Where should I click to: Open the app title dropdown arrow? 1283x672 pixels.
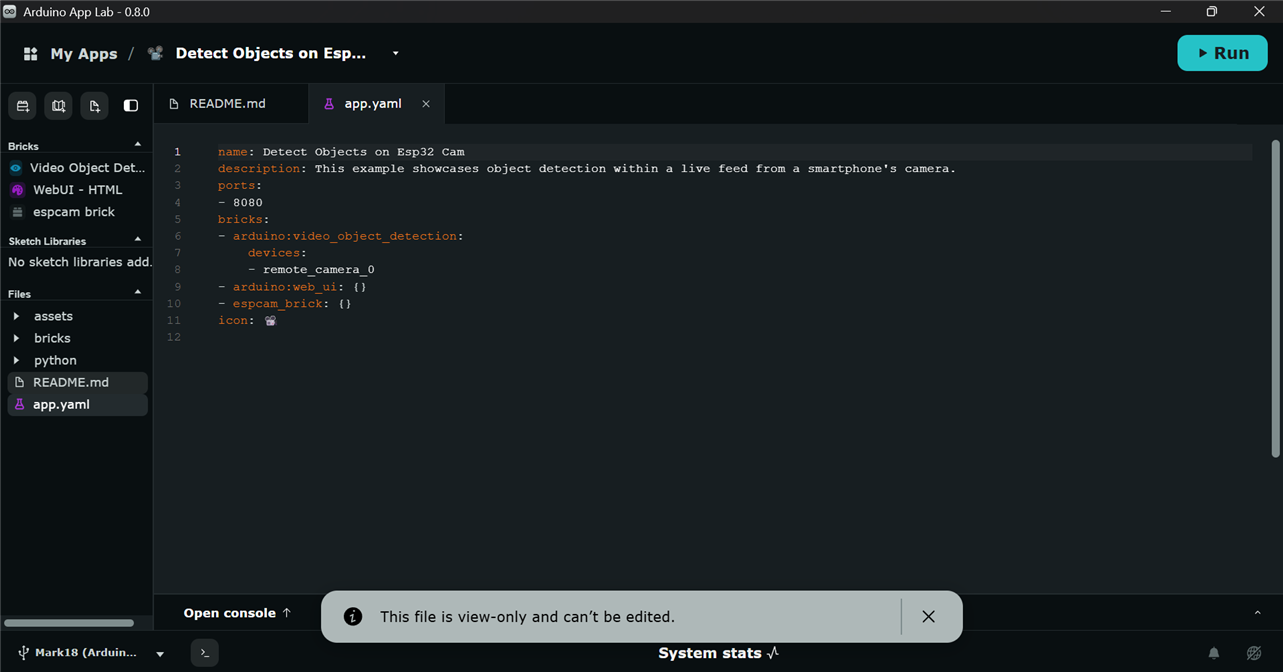tap(395, 54)
